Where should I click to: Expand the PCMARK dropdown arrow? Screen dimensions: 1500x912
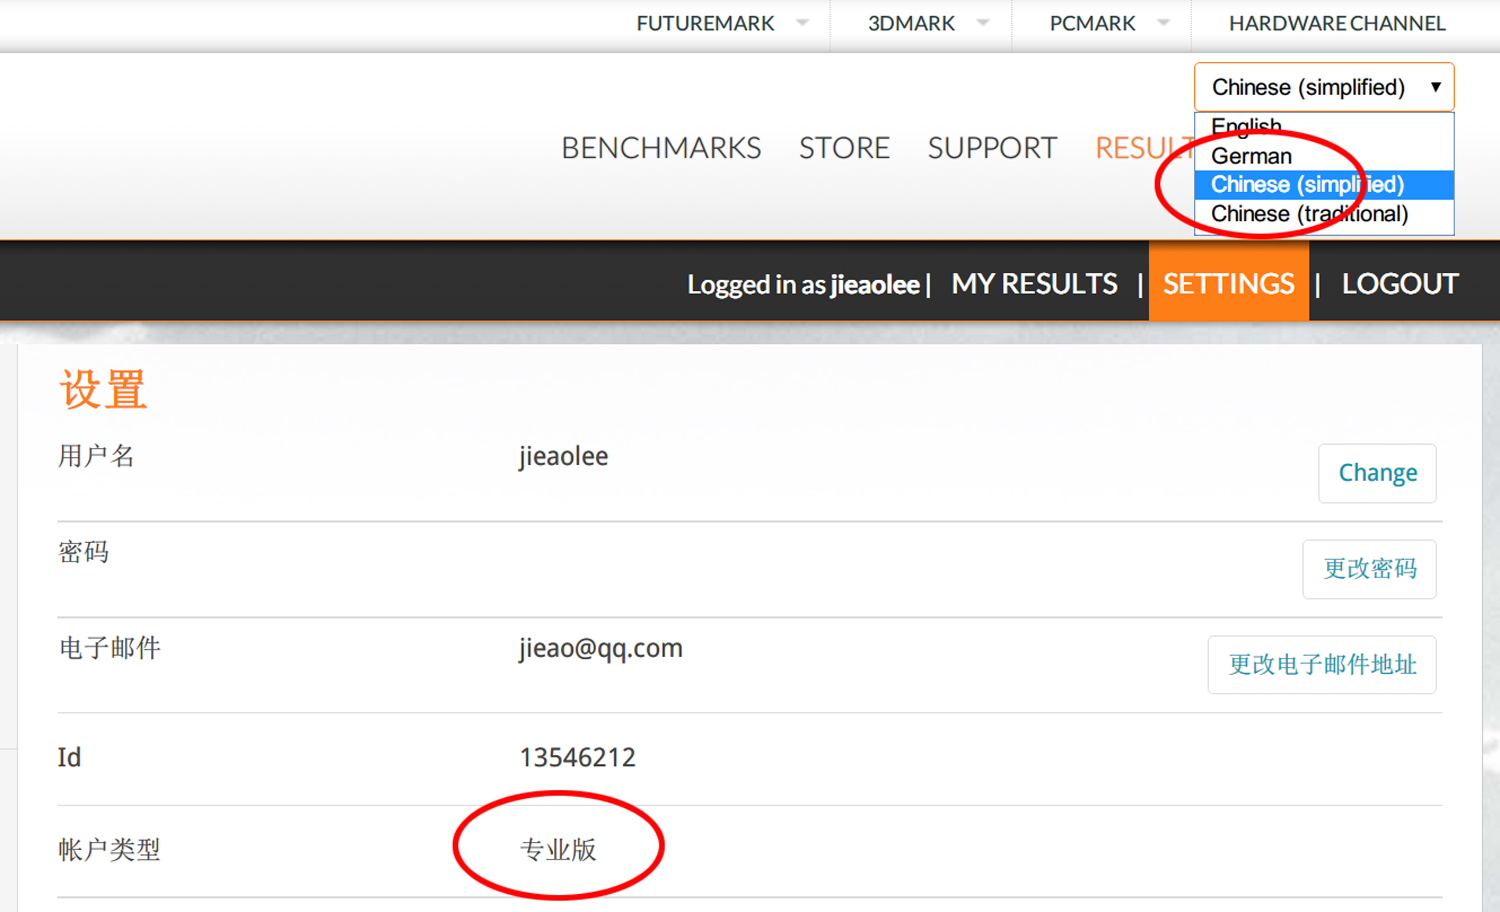pos(1163,22)
